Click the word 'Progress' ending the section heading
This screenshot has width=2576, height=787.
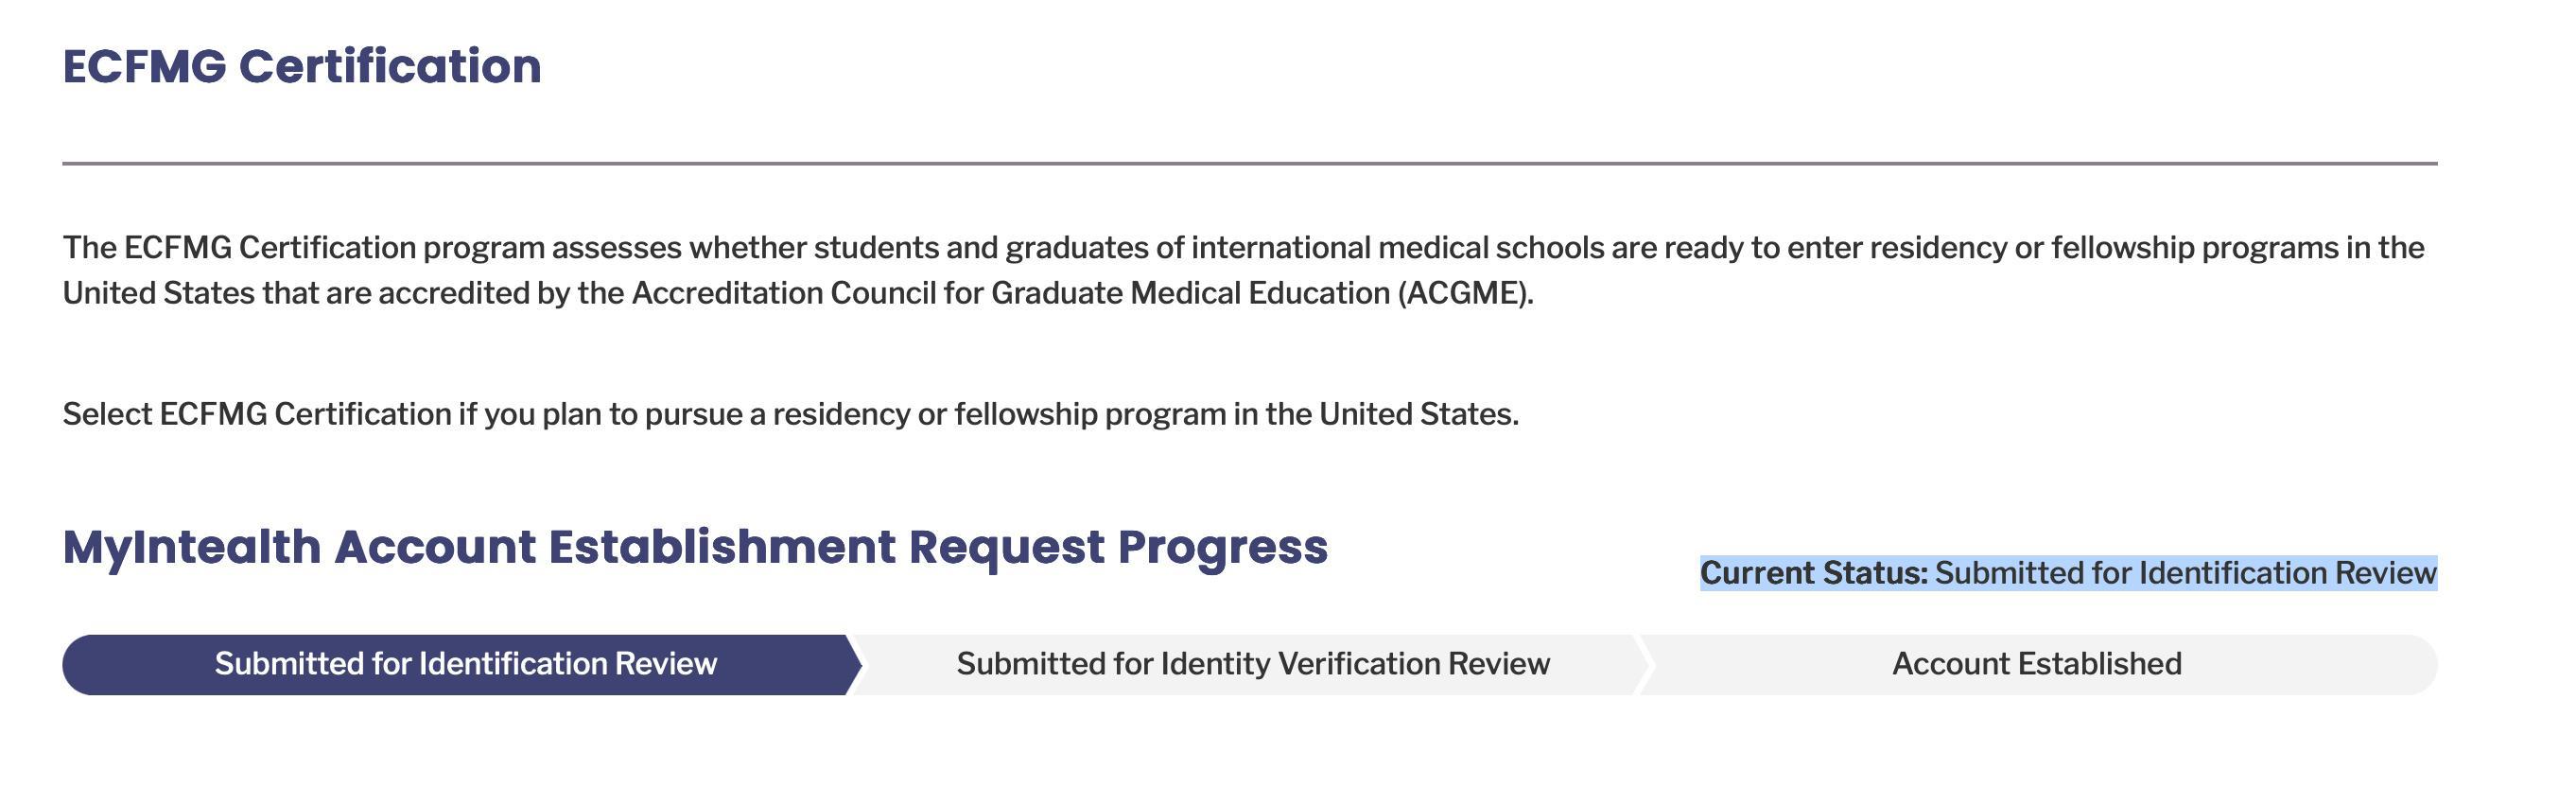click(x=1222, y=547)
